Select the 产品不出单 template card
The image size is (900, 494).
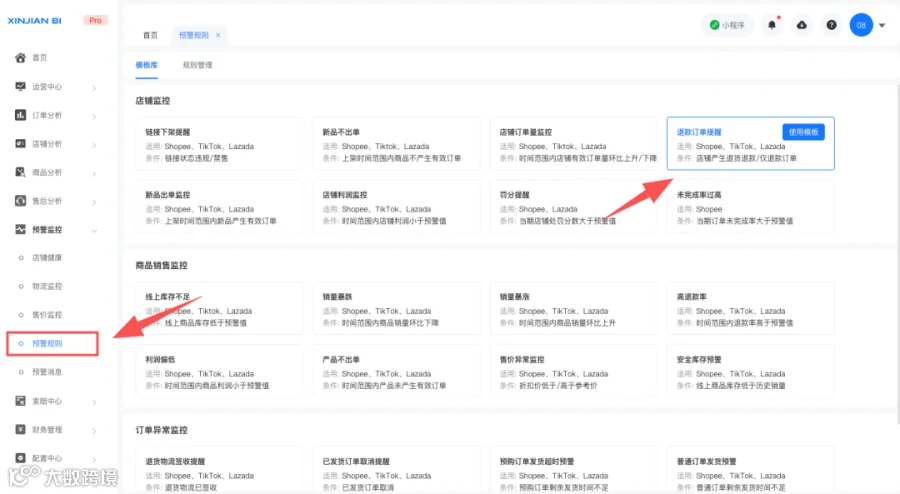coord(397,371)
